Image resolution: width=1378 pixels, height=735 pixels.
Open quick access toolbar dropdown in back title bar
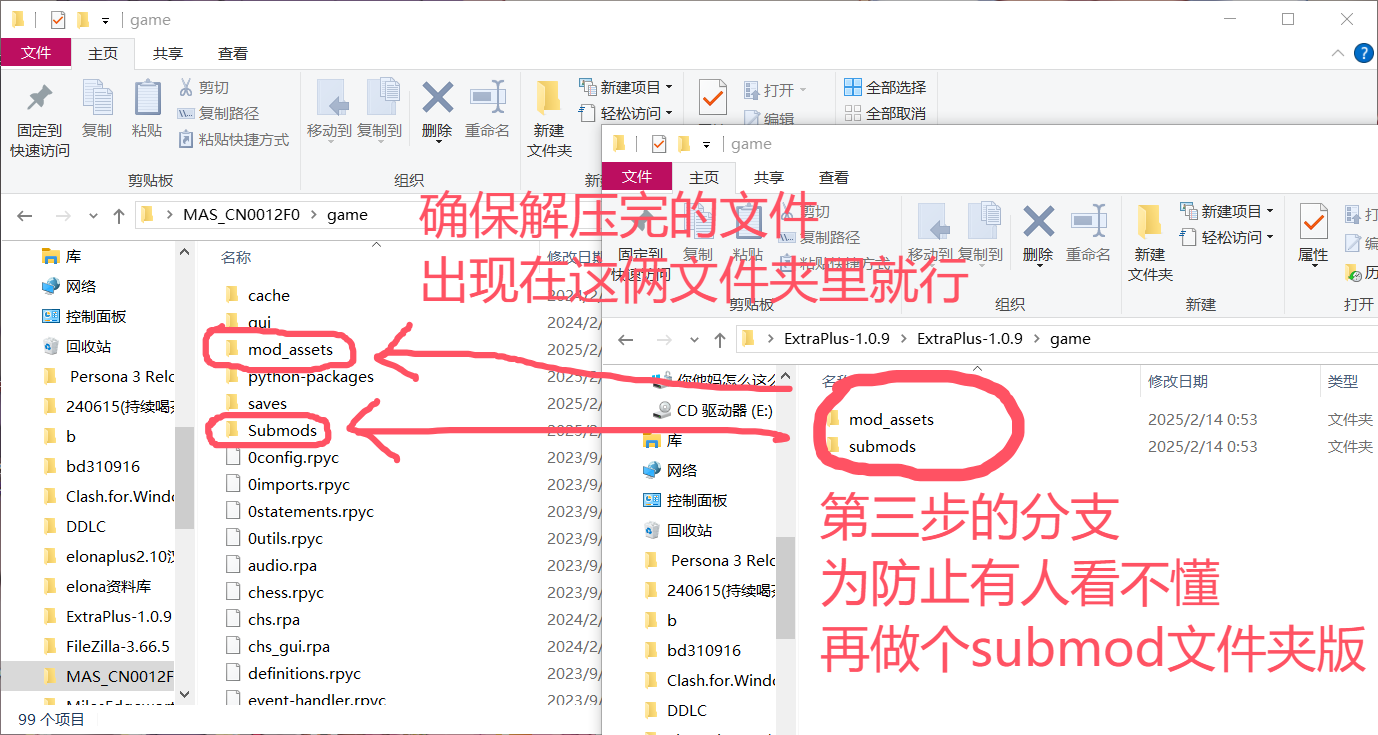[106, 20]
